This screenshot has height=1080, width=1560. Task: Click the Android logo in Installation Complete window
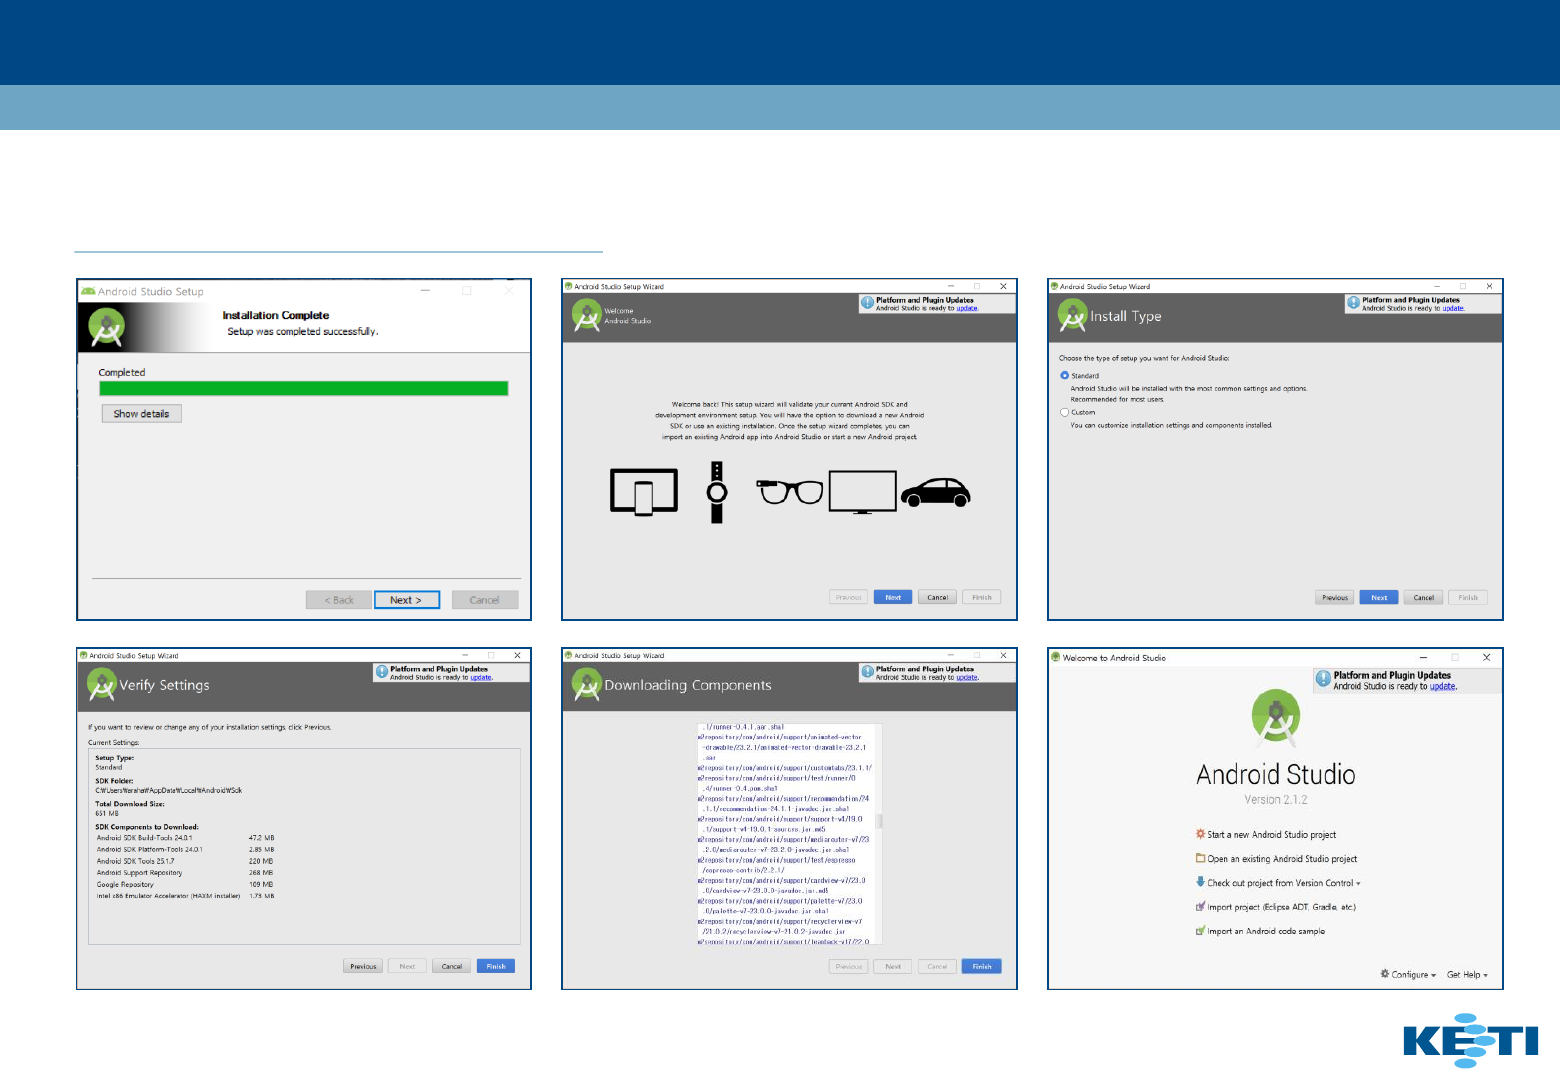(x=107, y=327)
